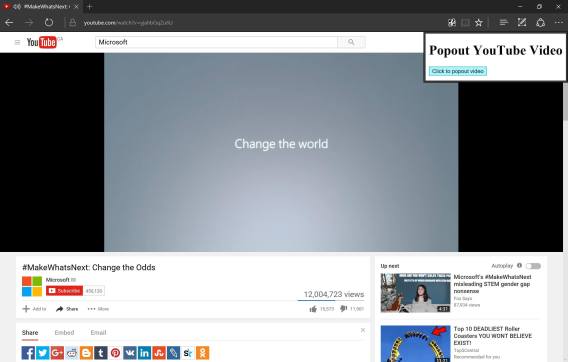Switch to the Embed tab
The width and height of the screenshot is (568, 362).
[64, 333]
